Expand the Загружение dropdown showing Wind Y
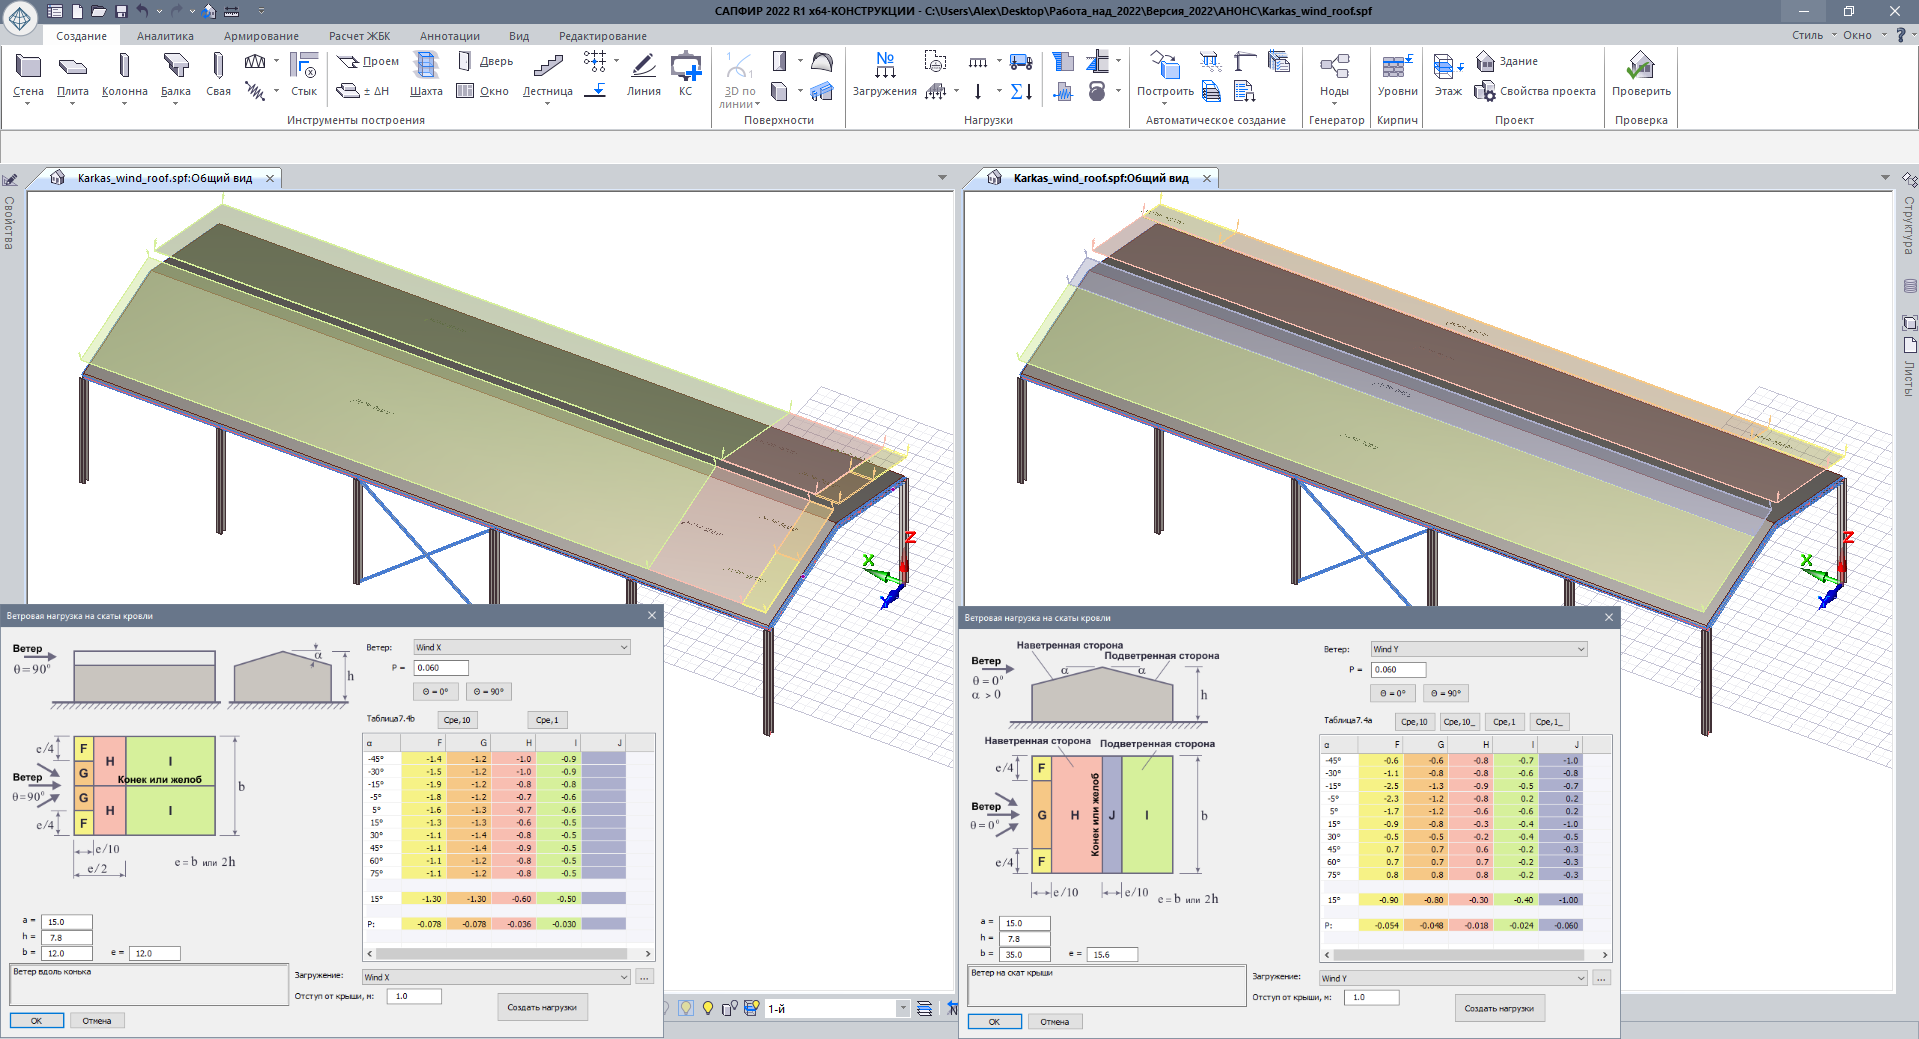 click(x=1452, y=978)
